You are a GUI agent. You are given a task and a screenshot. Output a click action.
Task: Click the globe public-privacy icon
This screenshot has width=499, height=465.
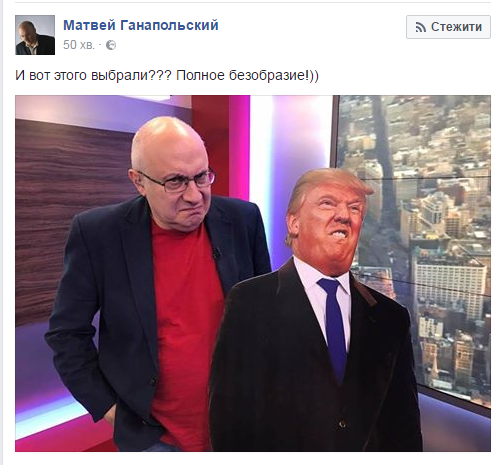(x=111, y=45)
